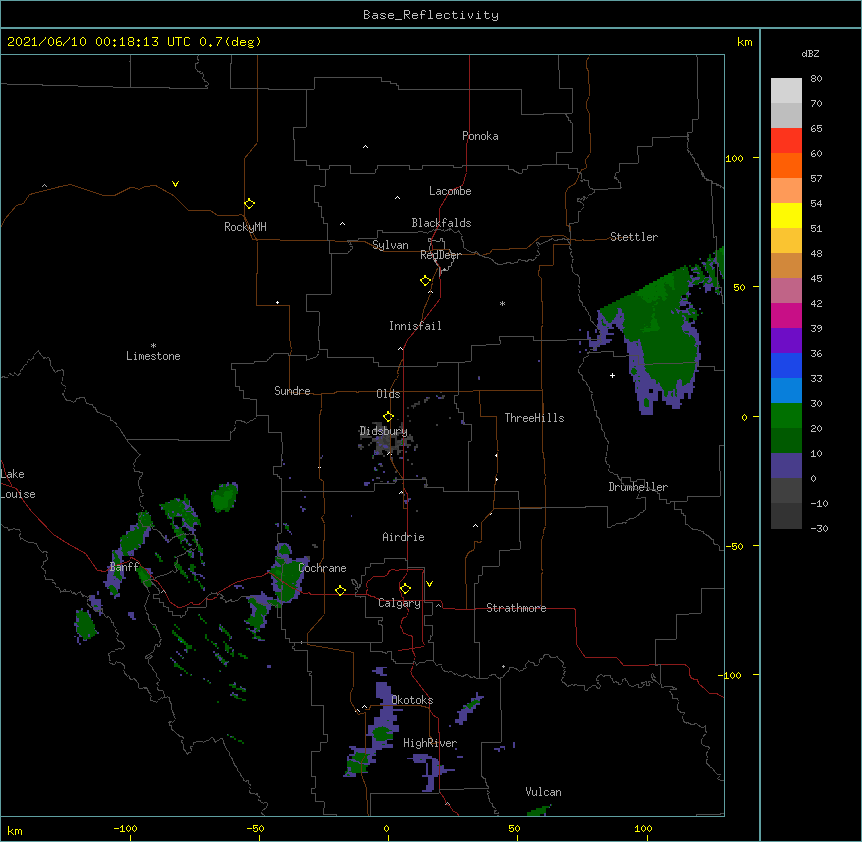Click the yellow diamond marker above Didsbury
Image resolution: width=862 pixels, height=842 pixels.
tap(388, 417)
